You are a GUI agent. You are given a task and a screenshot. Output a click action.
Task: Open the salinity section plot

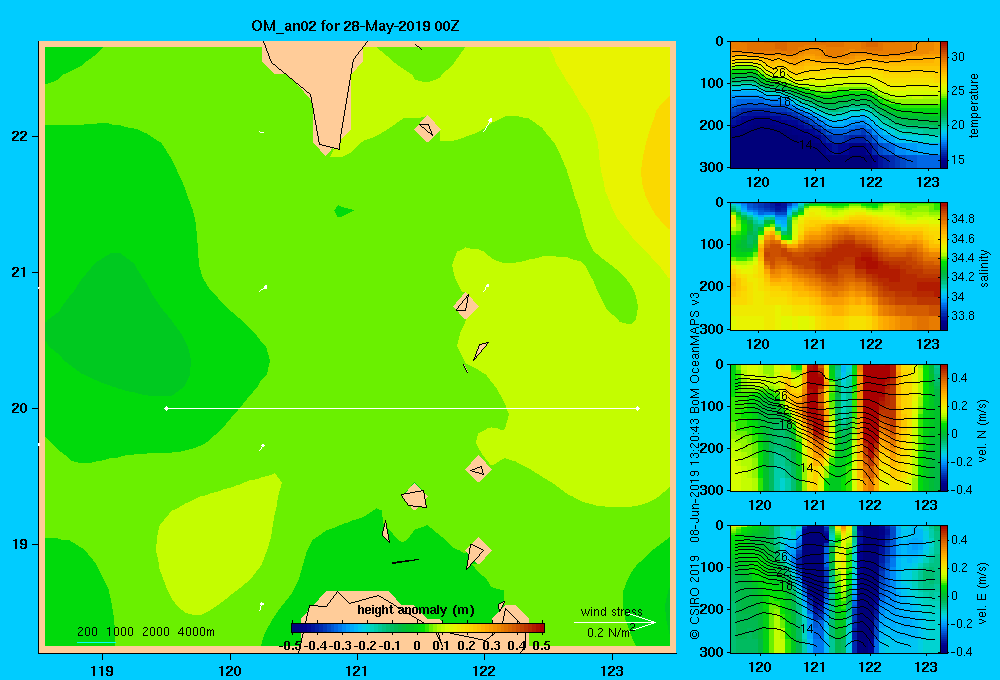tap(835, 266)
